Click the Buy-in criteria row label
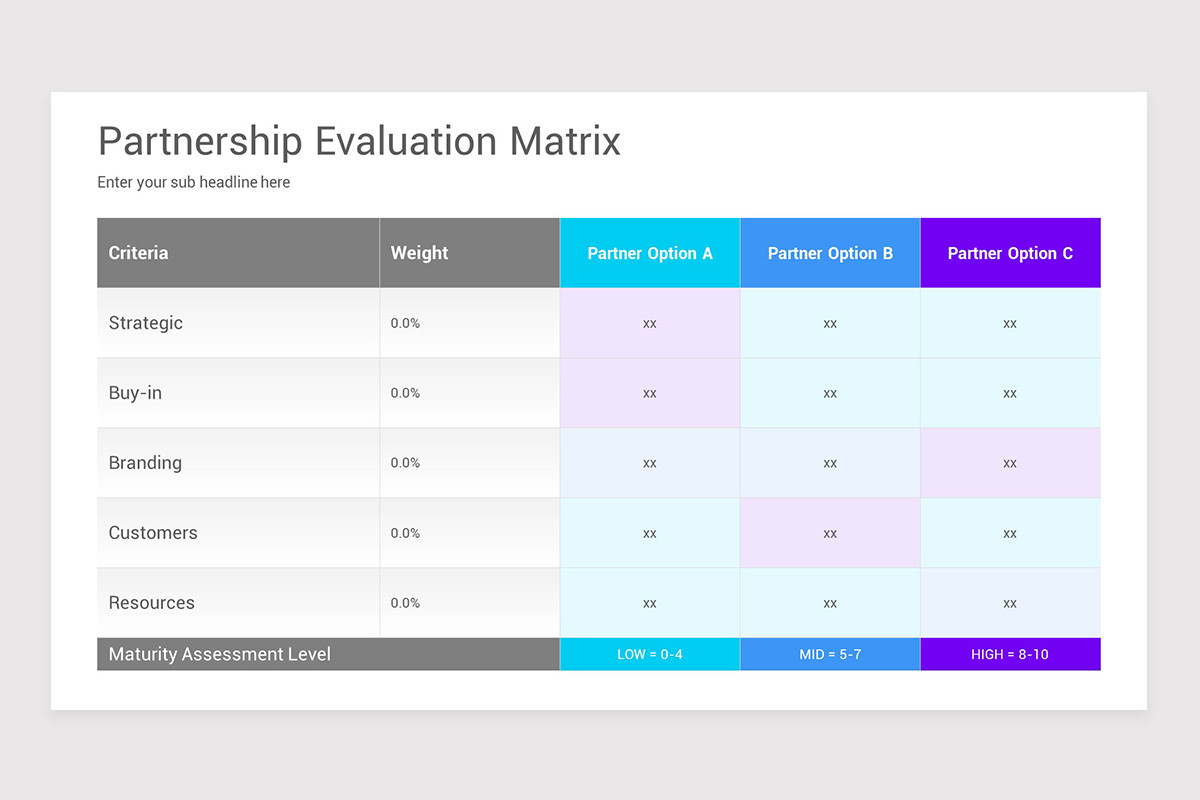 tap(135, 393)
